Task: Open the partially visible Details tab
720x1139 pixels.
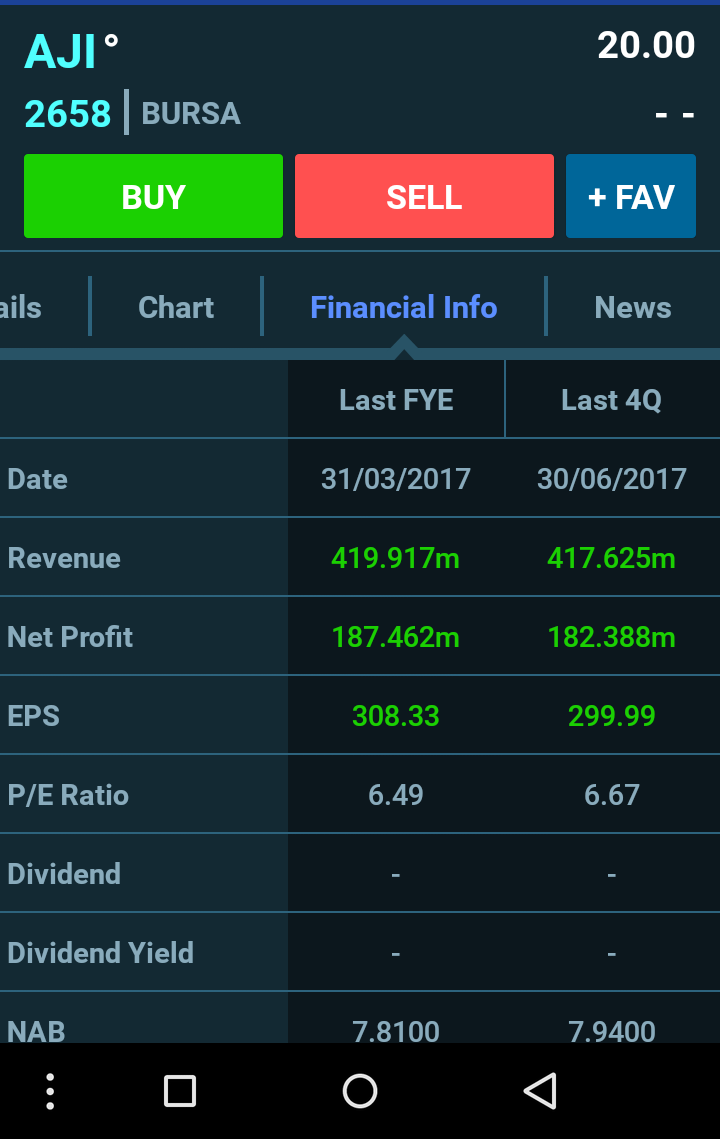Action: coord(20,307)
